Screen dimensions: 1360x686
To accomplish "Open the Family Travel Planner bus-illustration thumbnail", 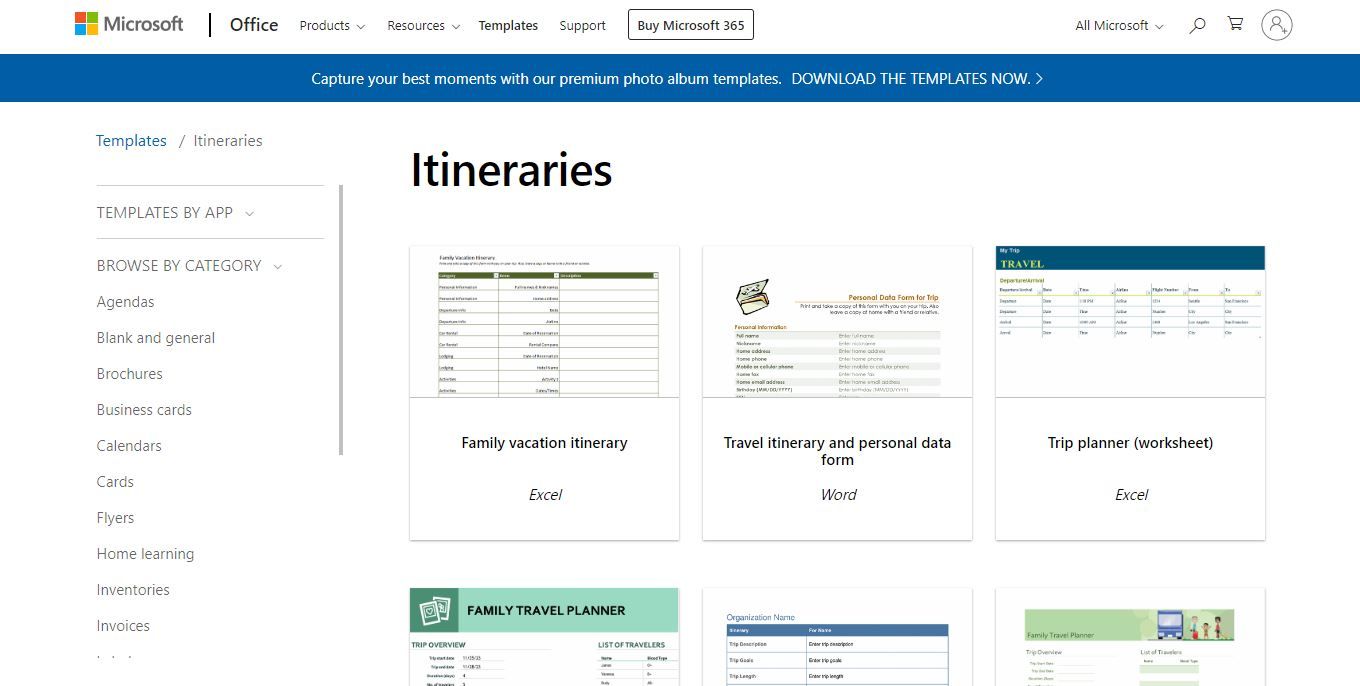I will click(x=1131, y=637).
